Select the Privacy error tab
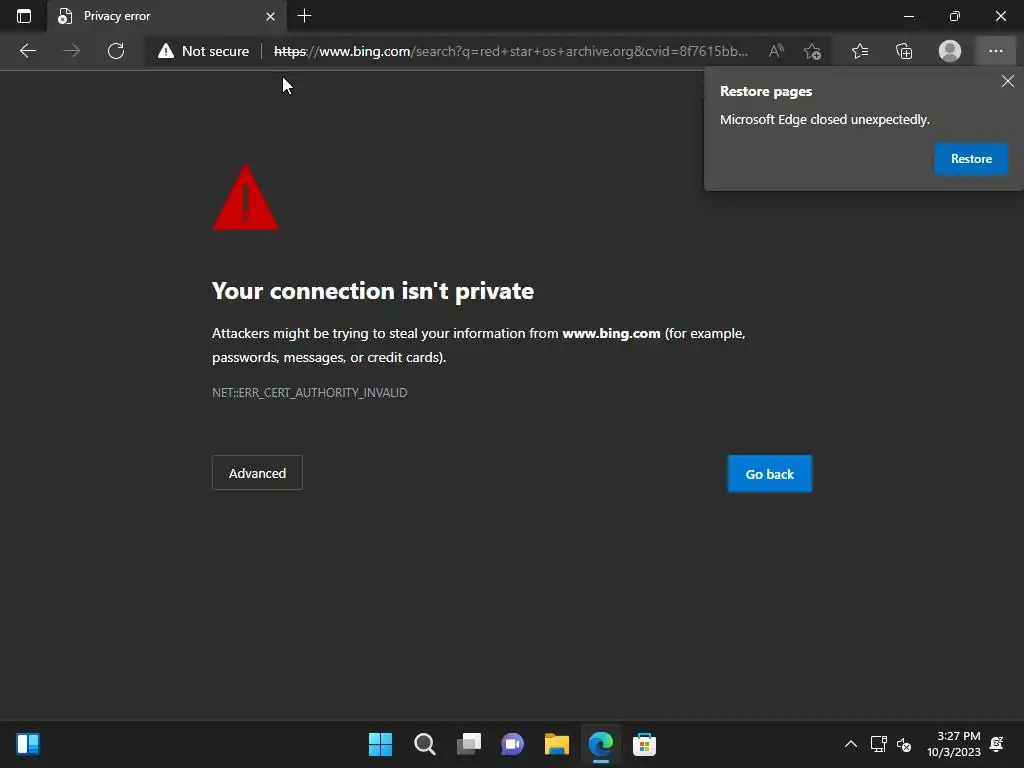This screenshot has height=768, width=1024. (x=167, y=16)
